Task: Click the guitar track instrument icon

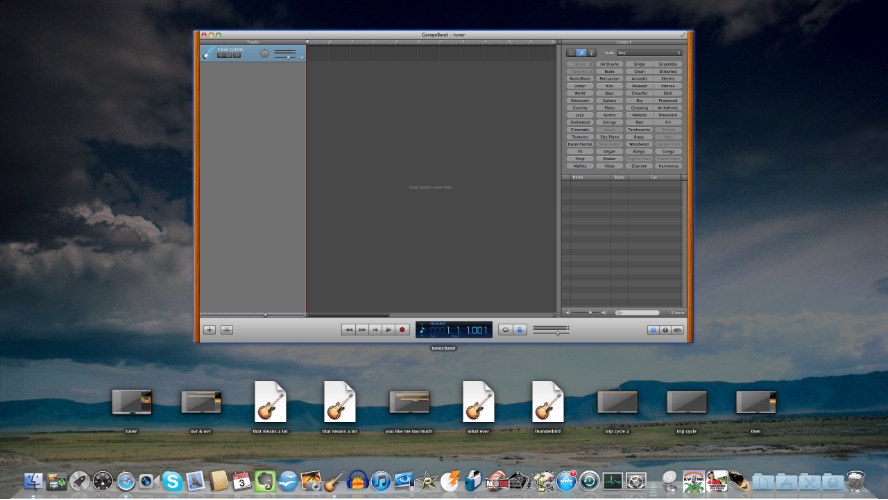Action: point(206,54)
